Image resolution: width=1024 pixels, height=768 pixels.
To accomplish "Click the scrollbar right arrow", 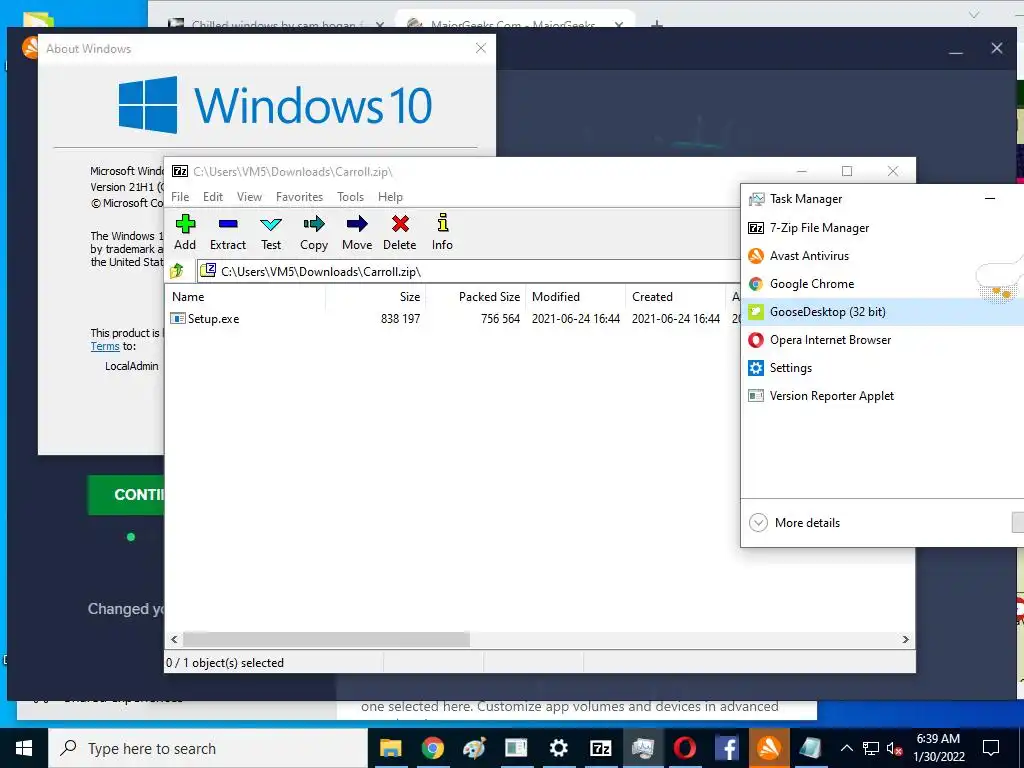I will (905, 639).
